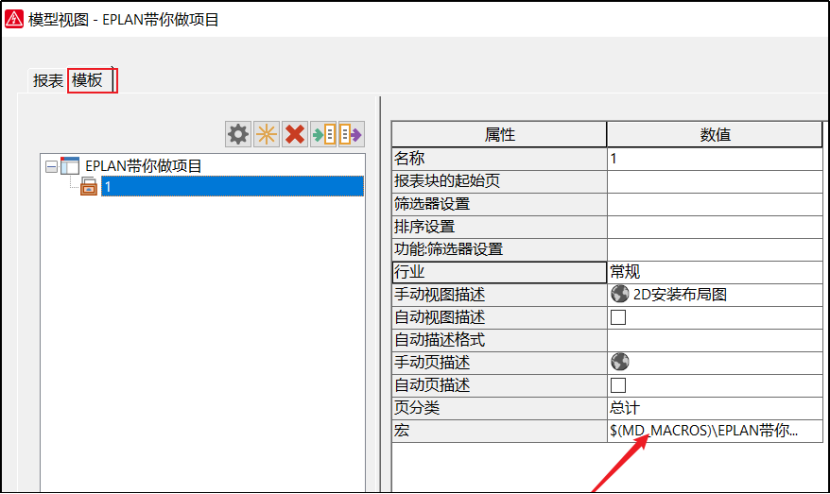The width and height of the screenshot is (830, 494).
Task: Click the 功能:筛选器设置 value cell
Action: tap(715, 249)
